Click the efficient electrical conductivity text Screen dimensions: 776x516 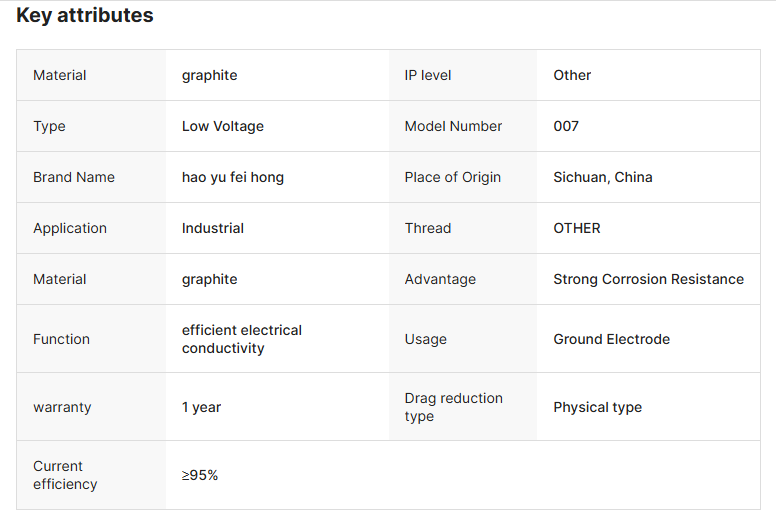pos(241,339)
